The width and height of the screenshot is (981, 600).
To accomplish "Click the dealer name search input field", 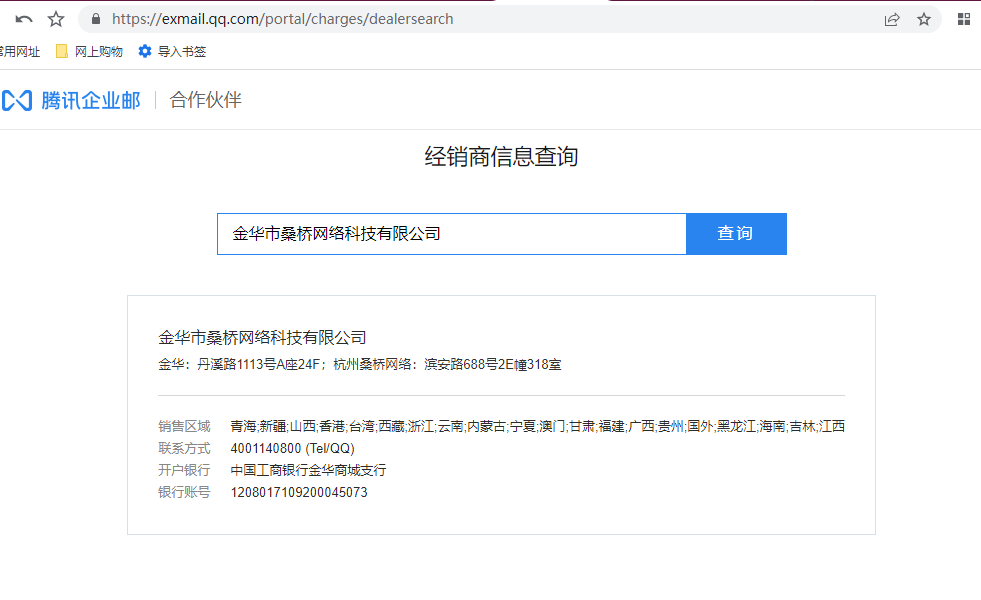I will [x=451, y=234].
